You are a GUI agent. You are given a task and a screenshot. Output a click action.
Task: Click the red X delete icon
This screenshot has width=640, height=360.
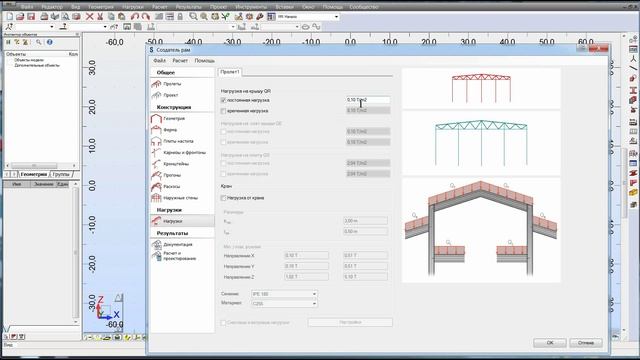click(x=90, y=17)
